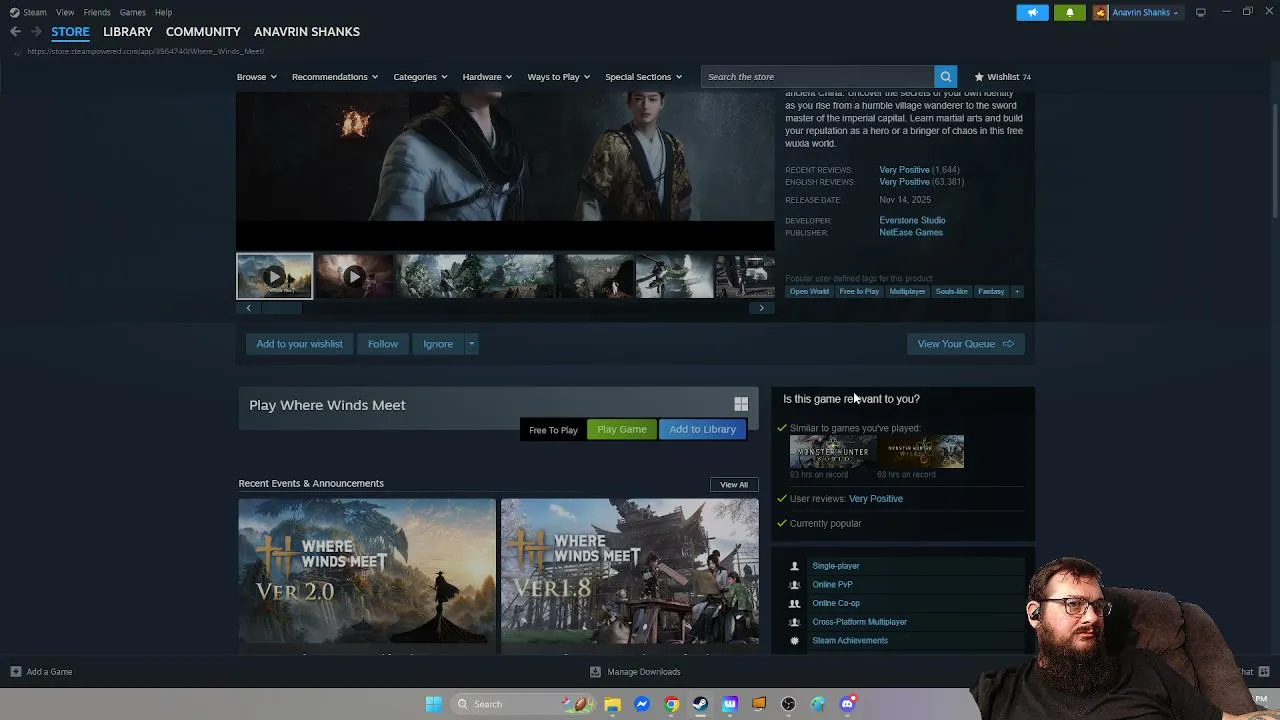Viewport: 1280px width, 720px height.
Task: Open the Games menu
Action: [133, 12]
